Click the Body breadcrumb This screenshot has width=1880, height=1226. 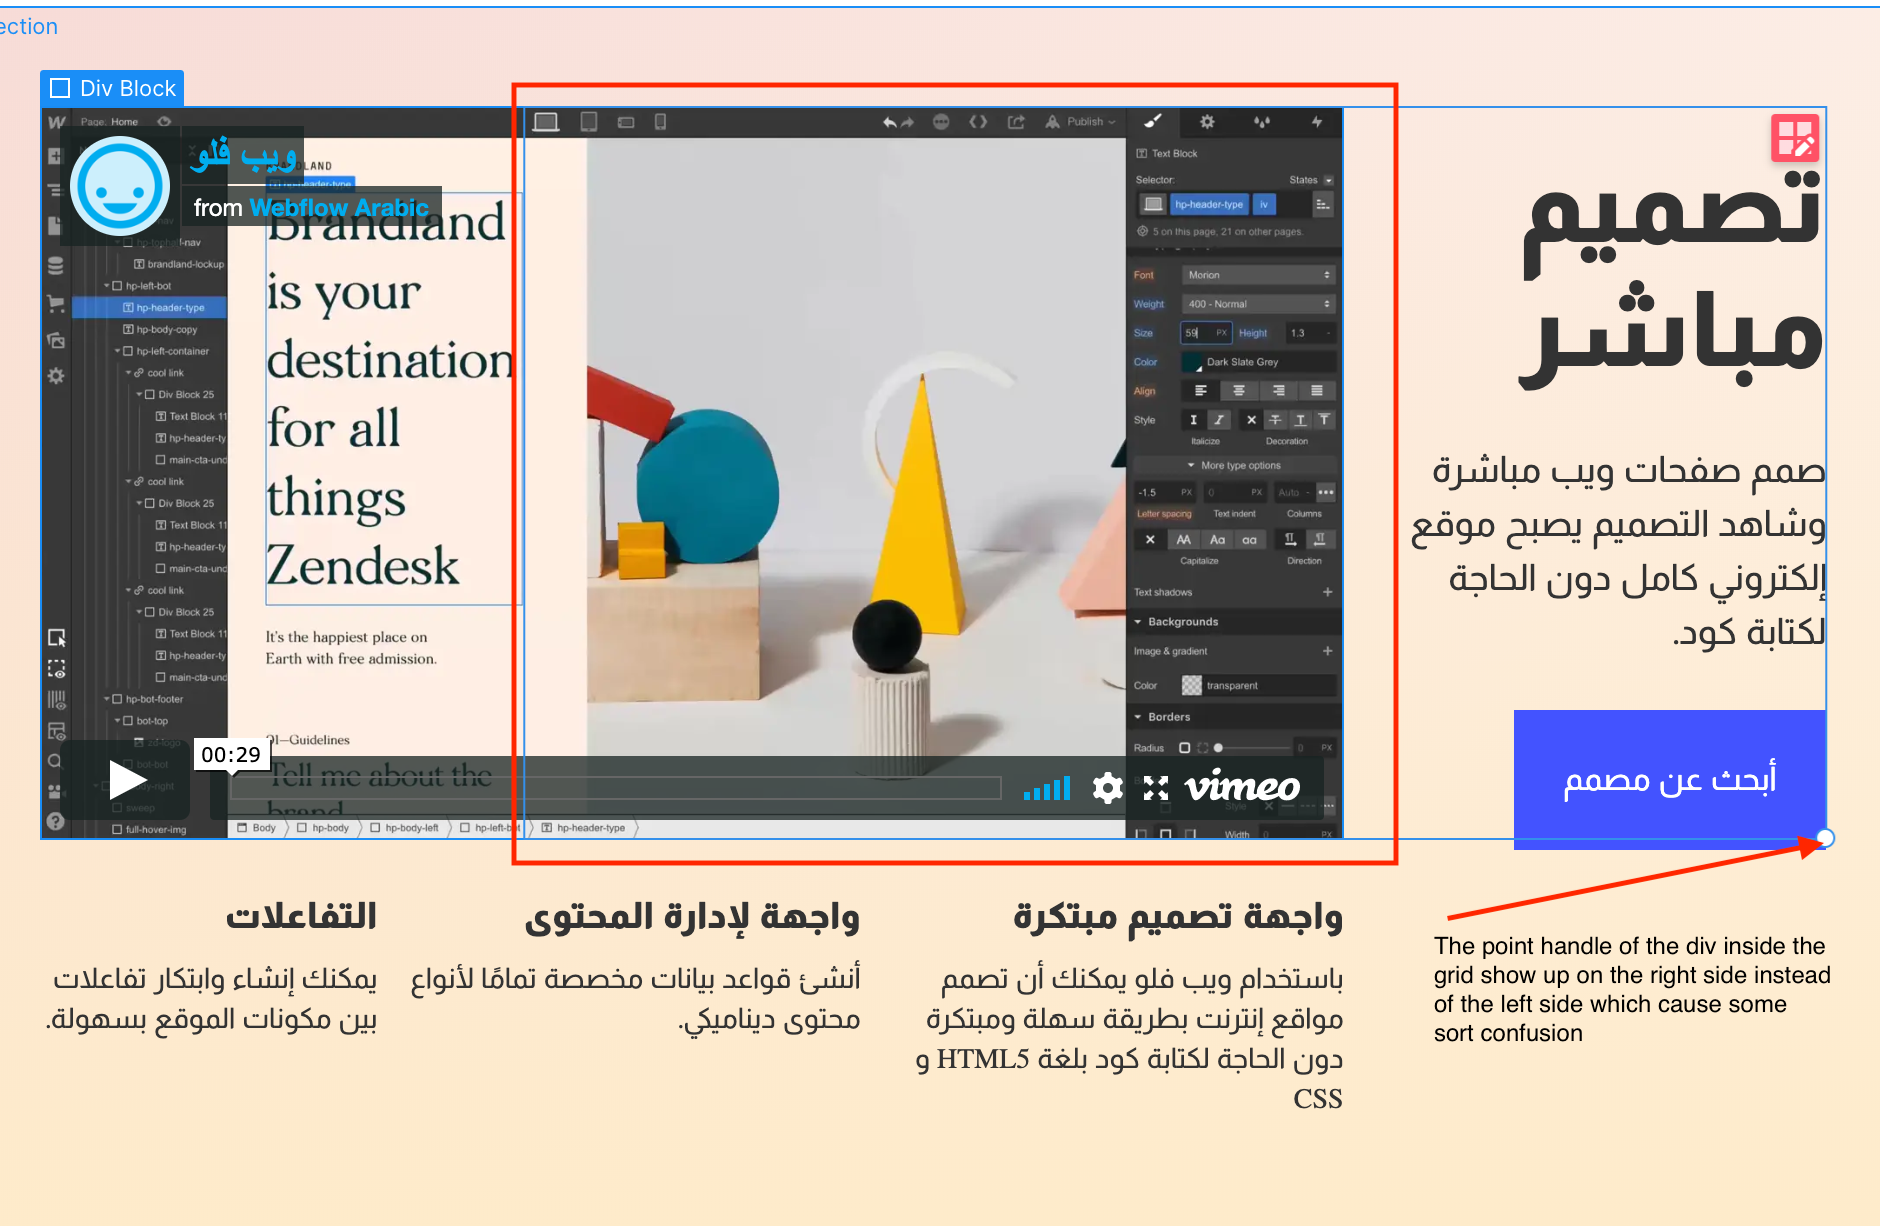click(258, 828)
